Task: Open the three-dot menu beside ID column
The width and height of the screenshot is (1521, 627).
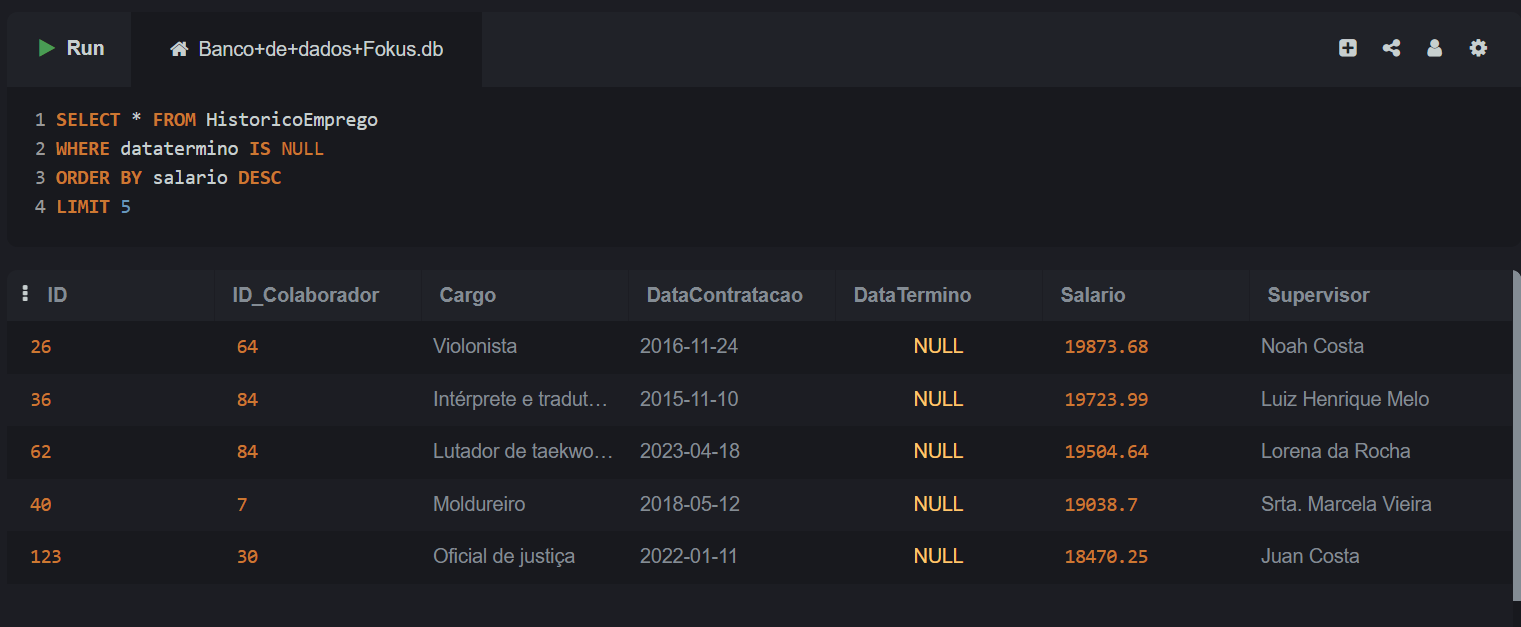Action: click(25, 294)
